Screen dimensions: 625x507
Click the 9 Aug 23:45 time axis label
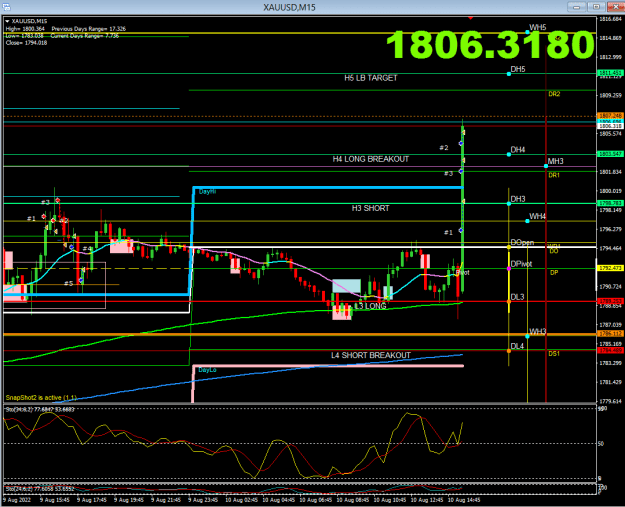pyautogui.click(x=203, y=500)
